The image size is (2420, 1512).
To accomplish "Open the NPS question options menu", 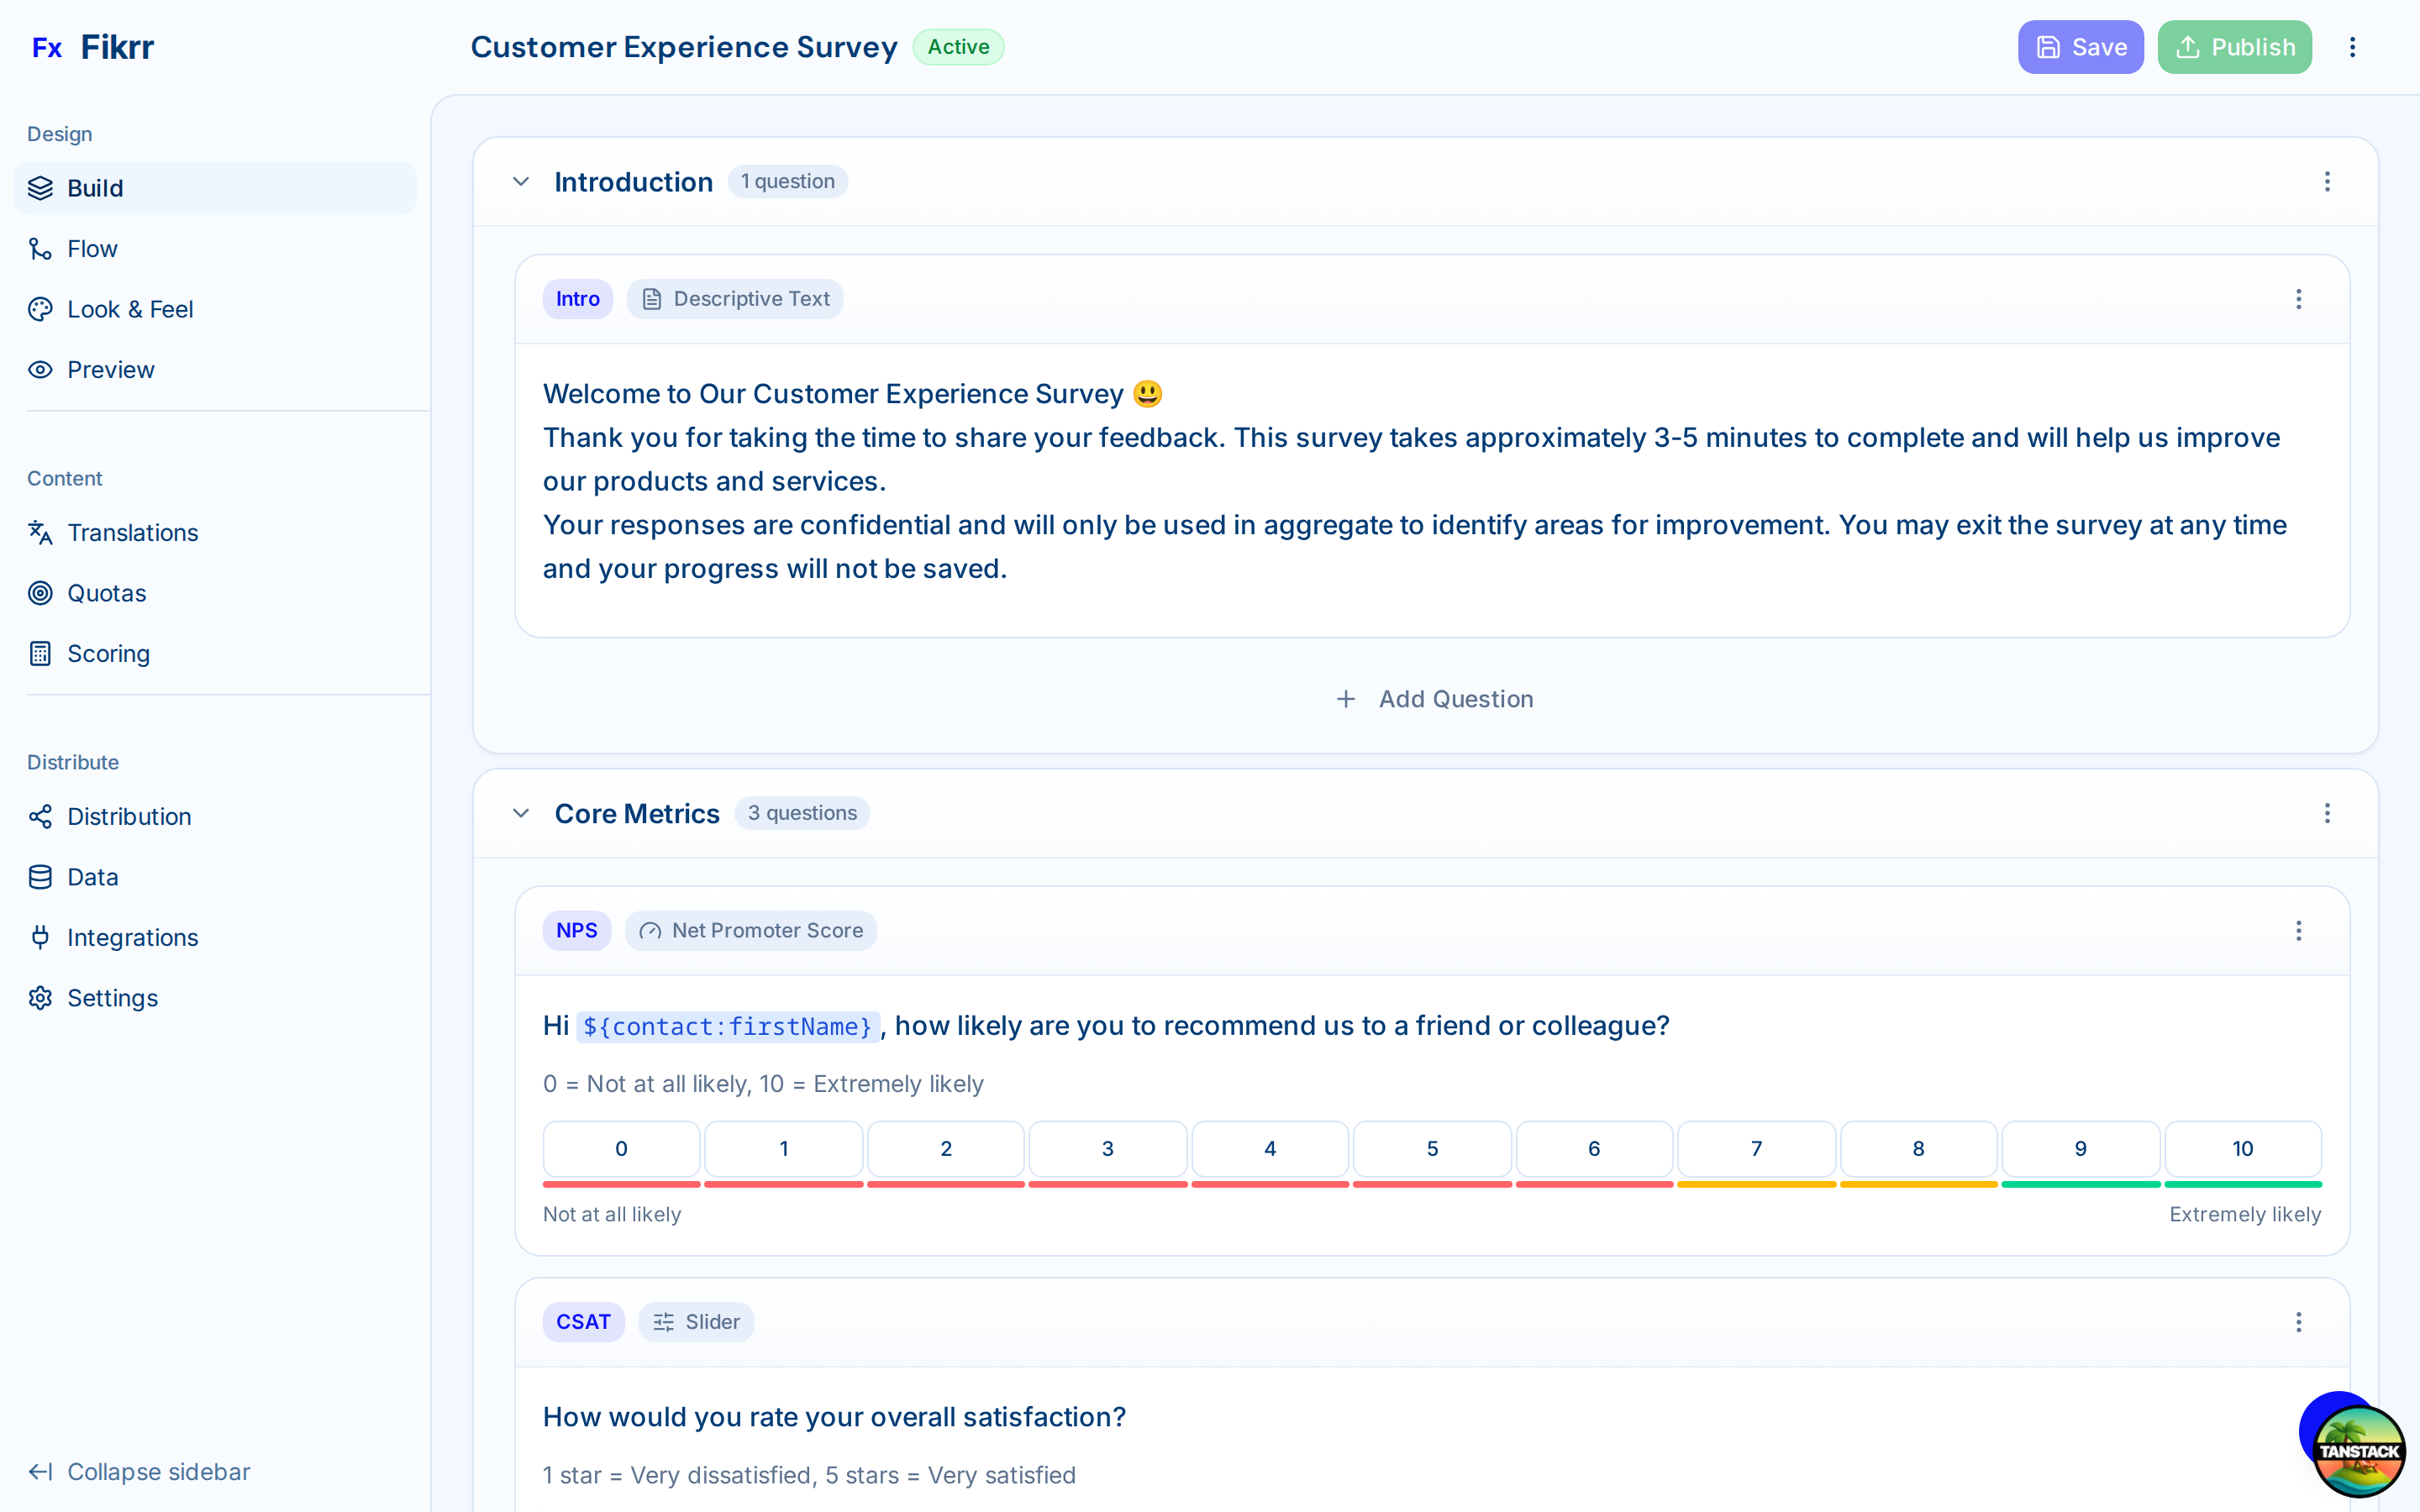I will (2299, 930).
